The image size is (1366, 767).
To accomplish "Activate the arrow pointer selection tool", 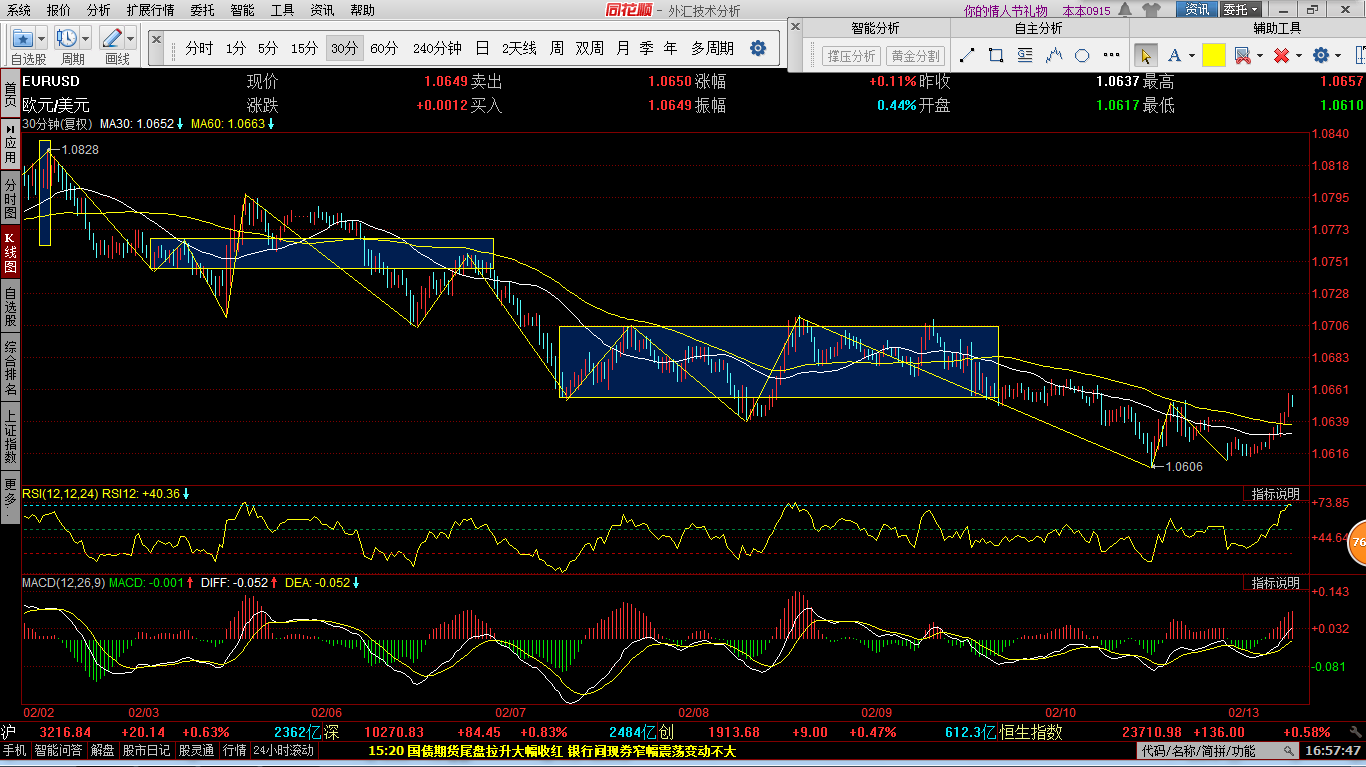I will (x=1146, y=55).
